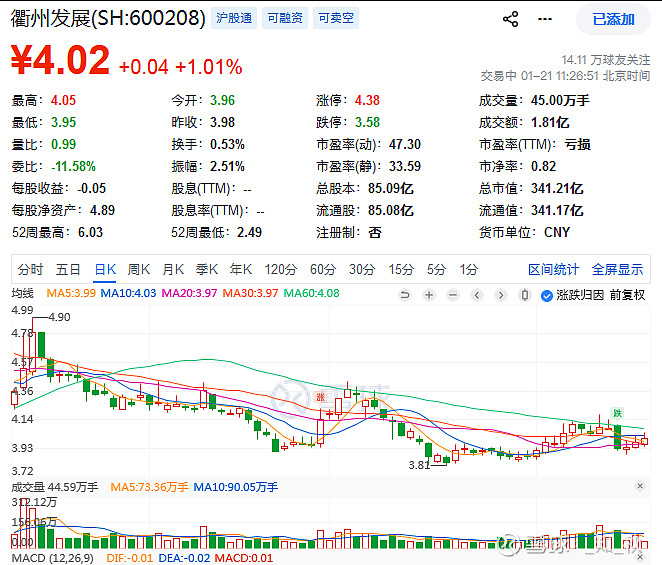Image resolution: width=662 pixels, height=565 pixels.
Task: Click the MA60:4.08 moving average label
Action: click(x=312, y=293)
